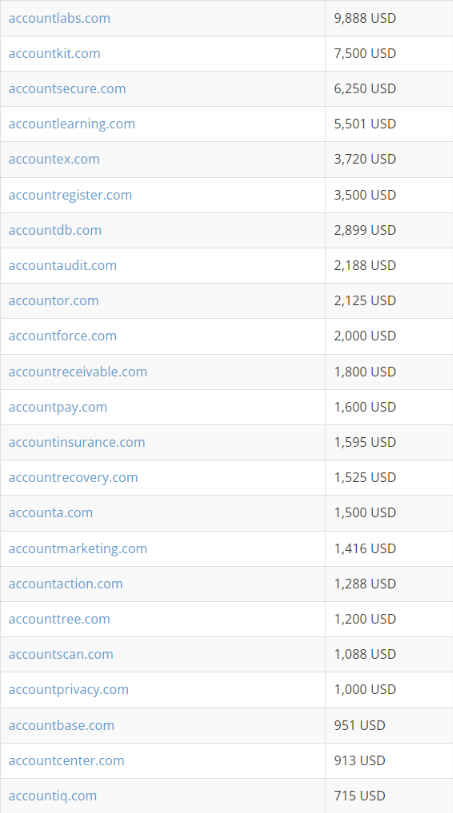453x813 pixels.
Task: Open the accountaudit.com link
Action: 62,265
